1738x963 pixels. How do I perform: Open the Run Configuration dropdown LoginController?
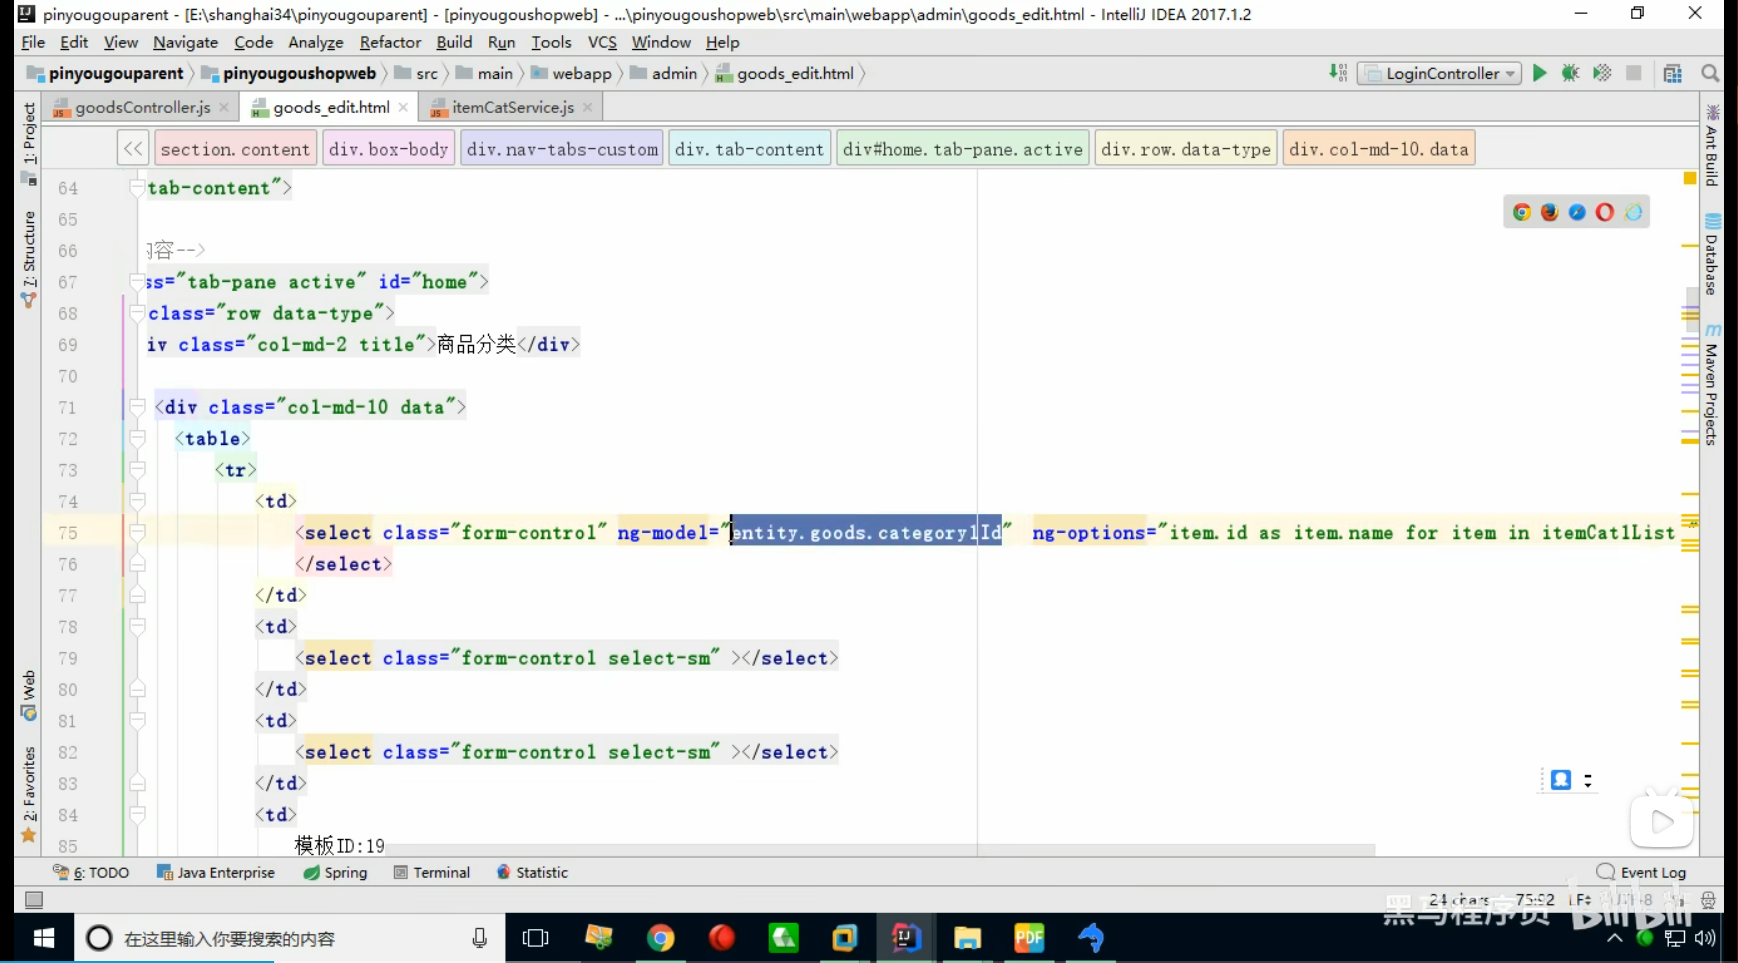click(x=1439, y=73)
